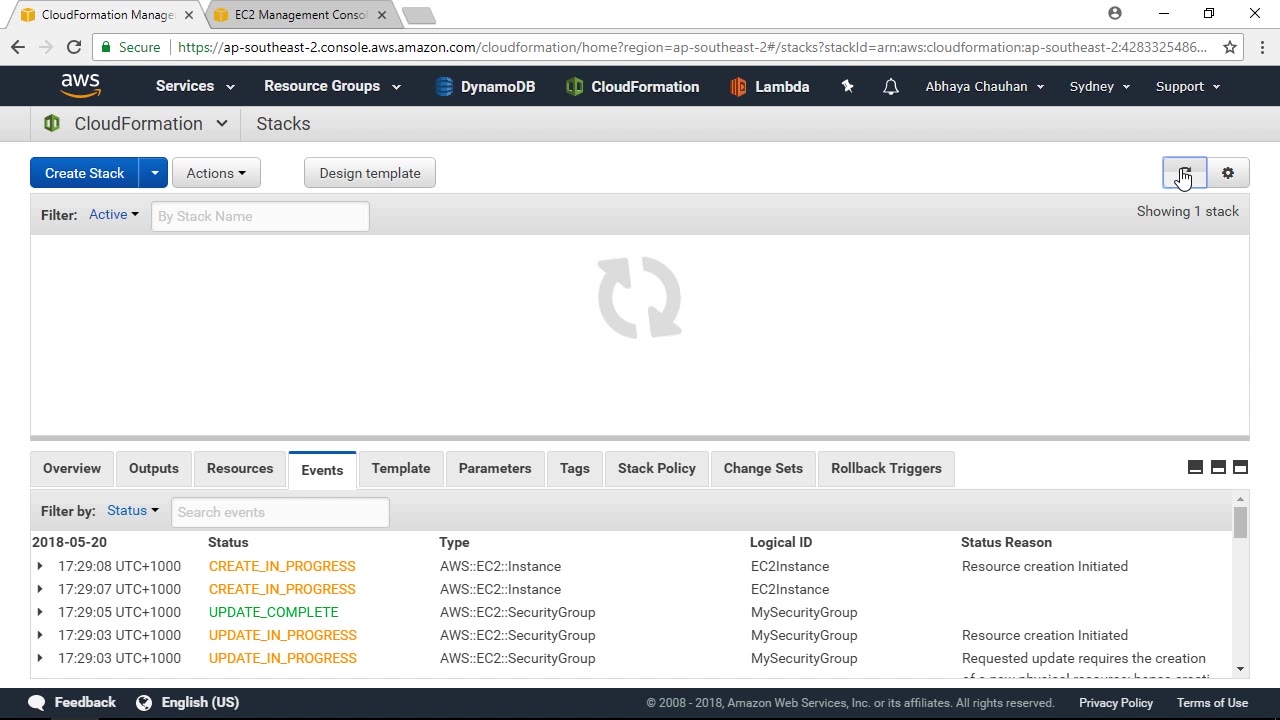
Task: Select the Events tab
Action: (322, 470)
